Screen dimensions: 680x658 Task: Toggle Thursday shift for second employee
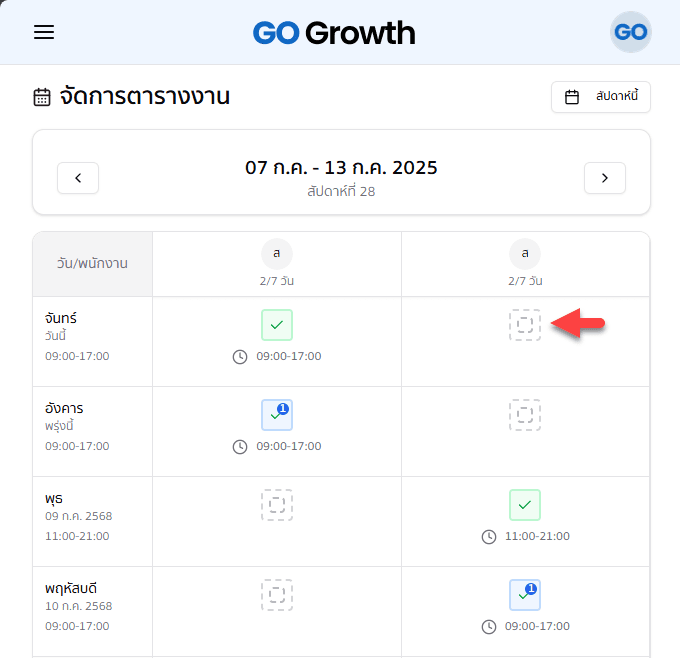[525, 595]
